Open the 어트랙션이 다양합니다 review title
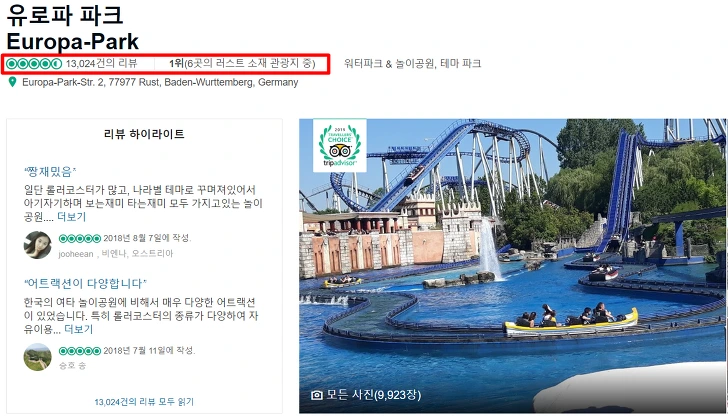This screenshot has height=418, width=728. tap(85, 283)
